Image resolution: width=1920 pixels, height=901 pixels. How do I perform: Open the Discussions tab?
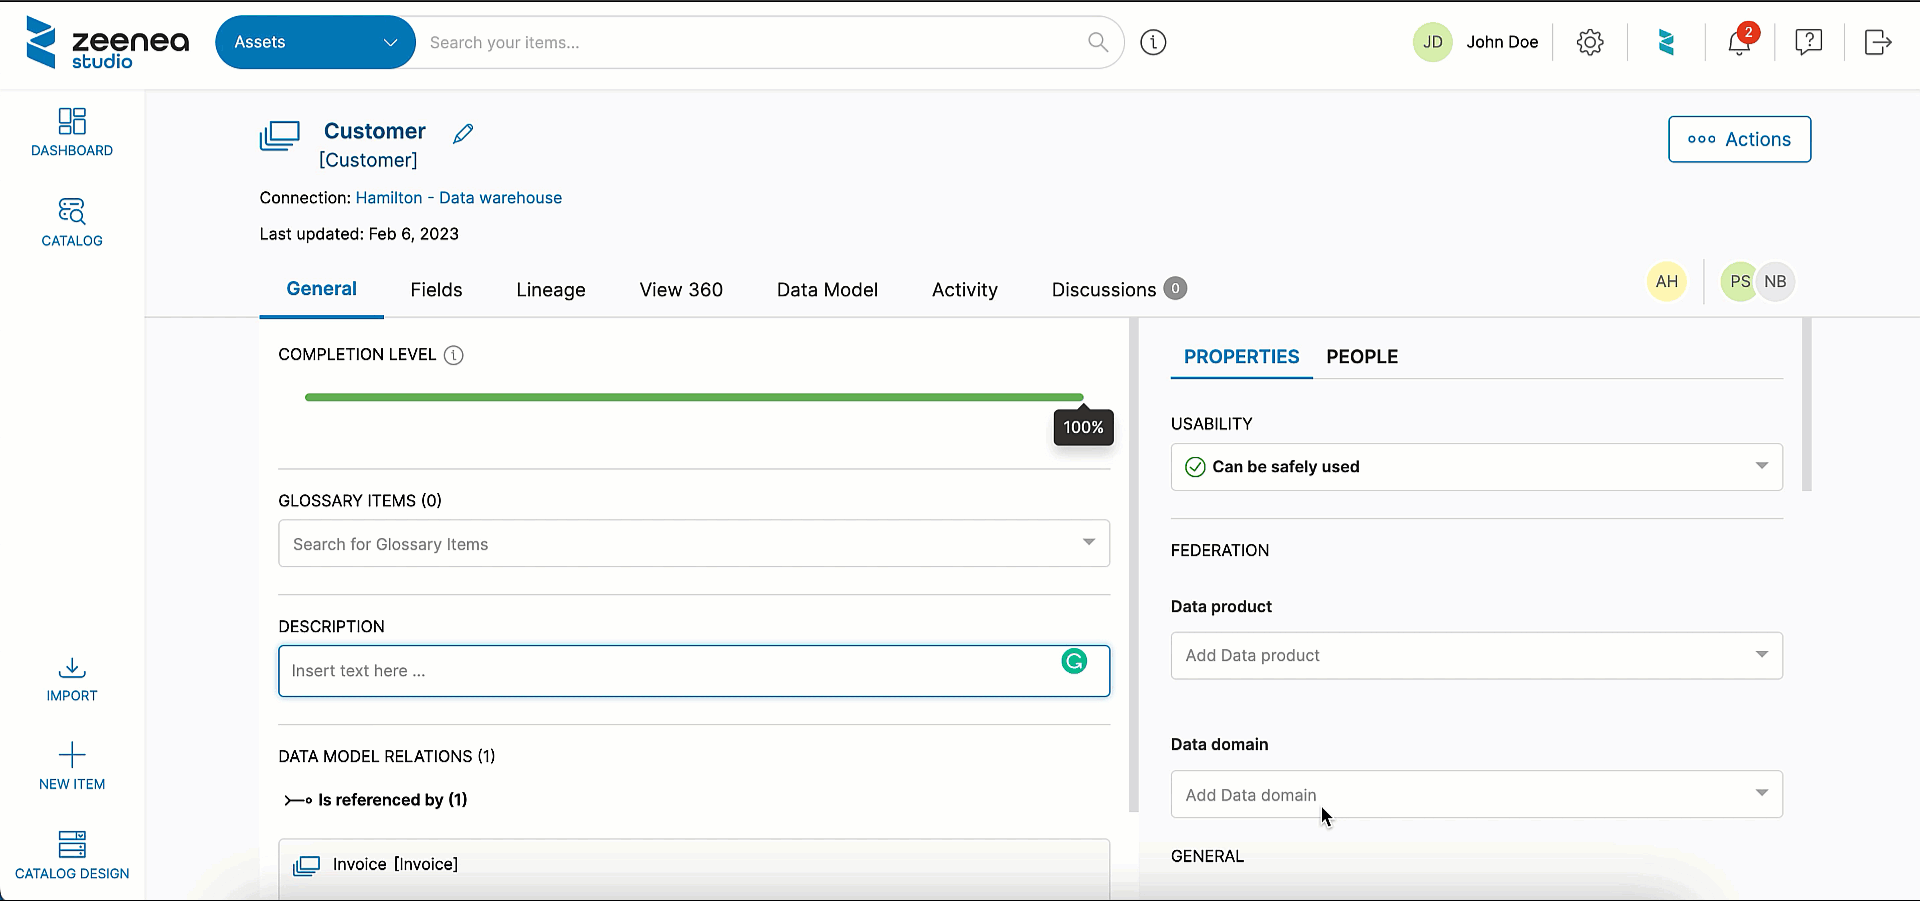click(1103, 289)
